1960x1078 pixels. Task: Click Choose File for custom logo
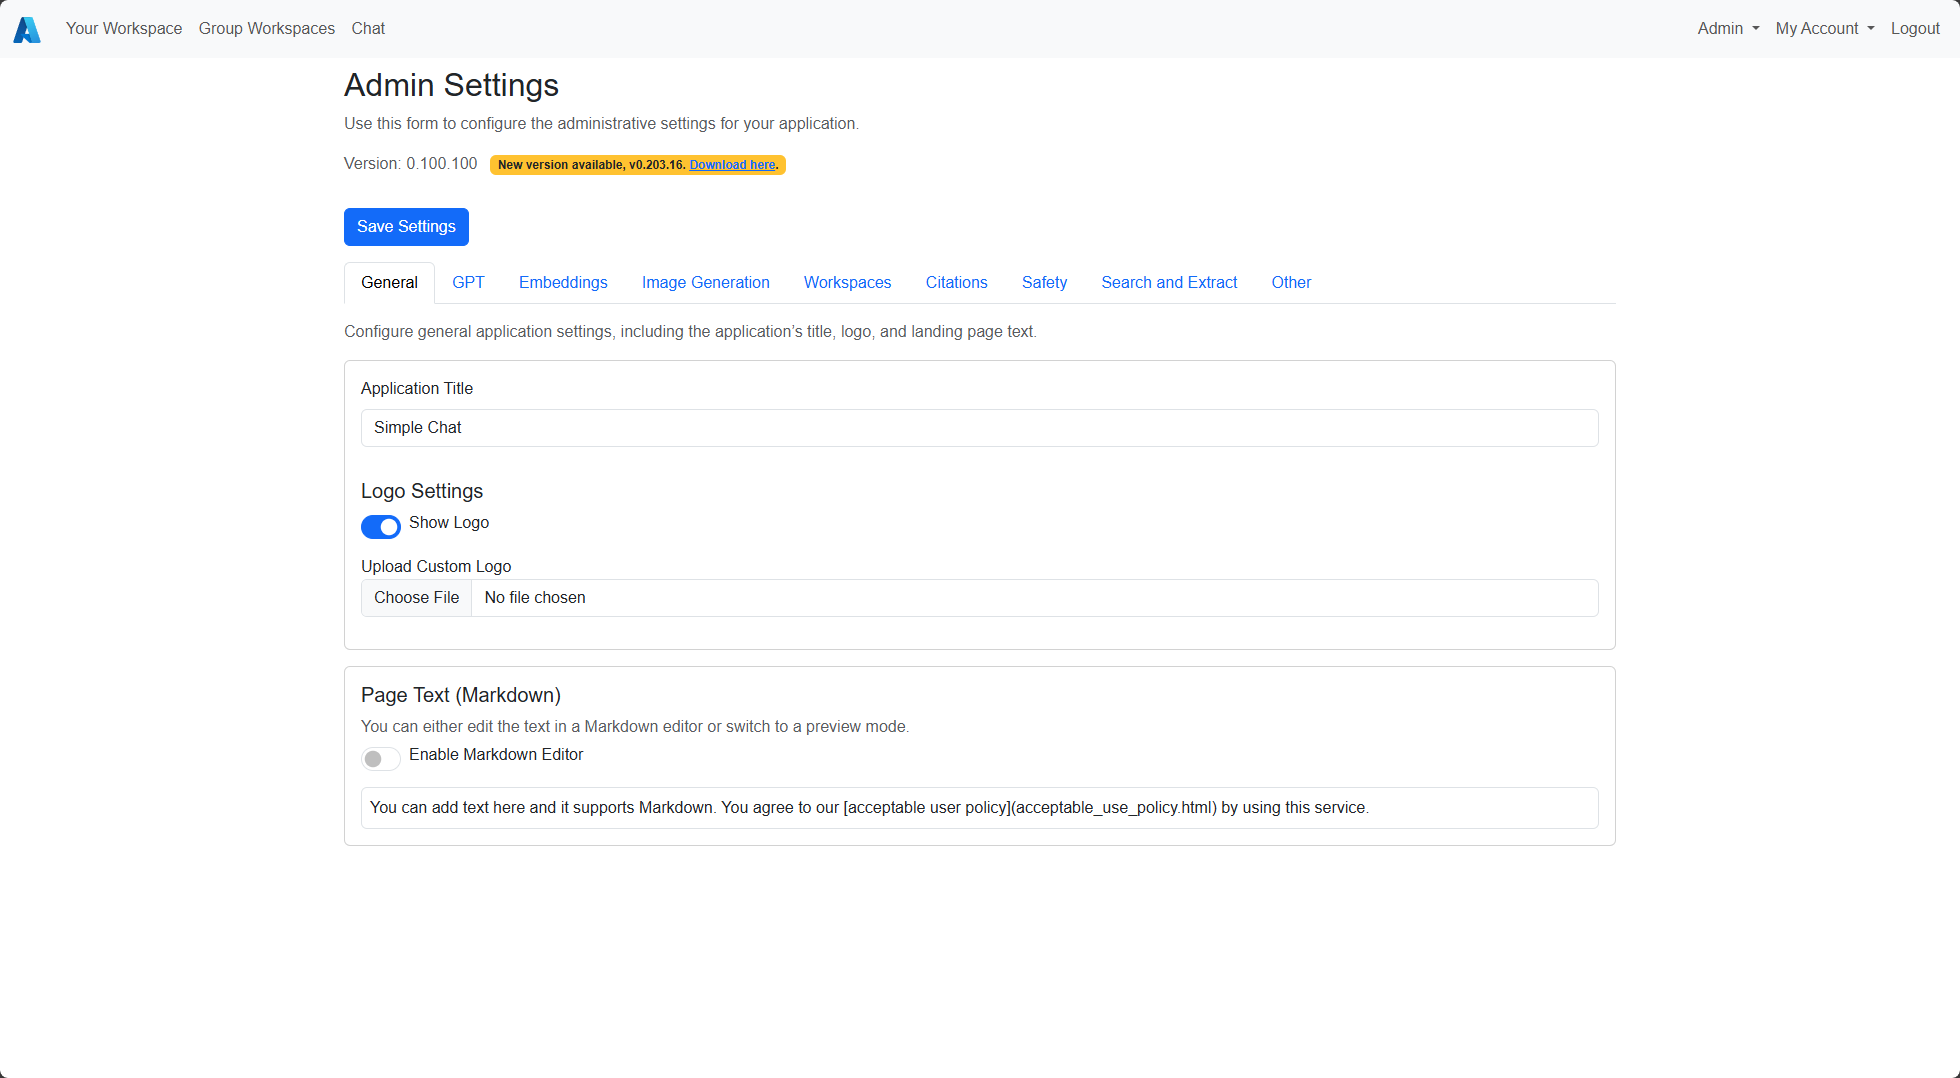(417, 598)
